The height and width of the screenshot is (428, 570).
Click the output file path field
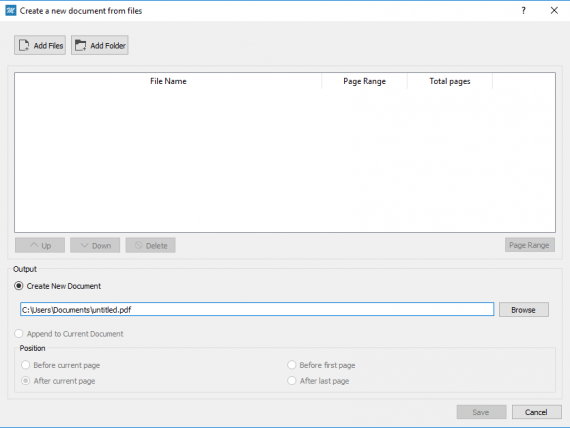(x=257, y=309)
